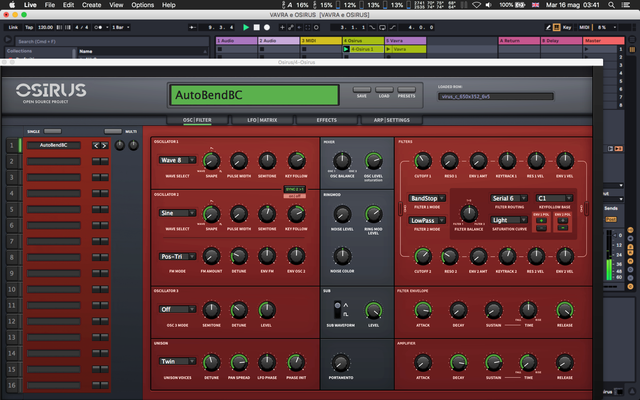Open the Create menu
640x400 pixels.
pyautogui.click(x=91, y=5)
